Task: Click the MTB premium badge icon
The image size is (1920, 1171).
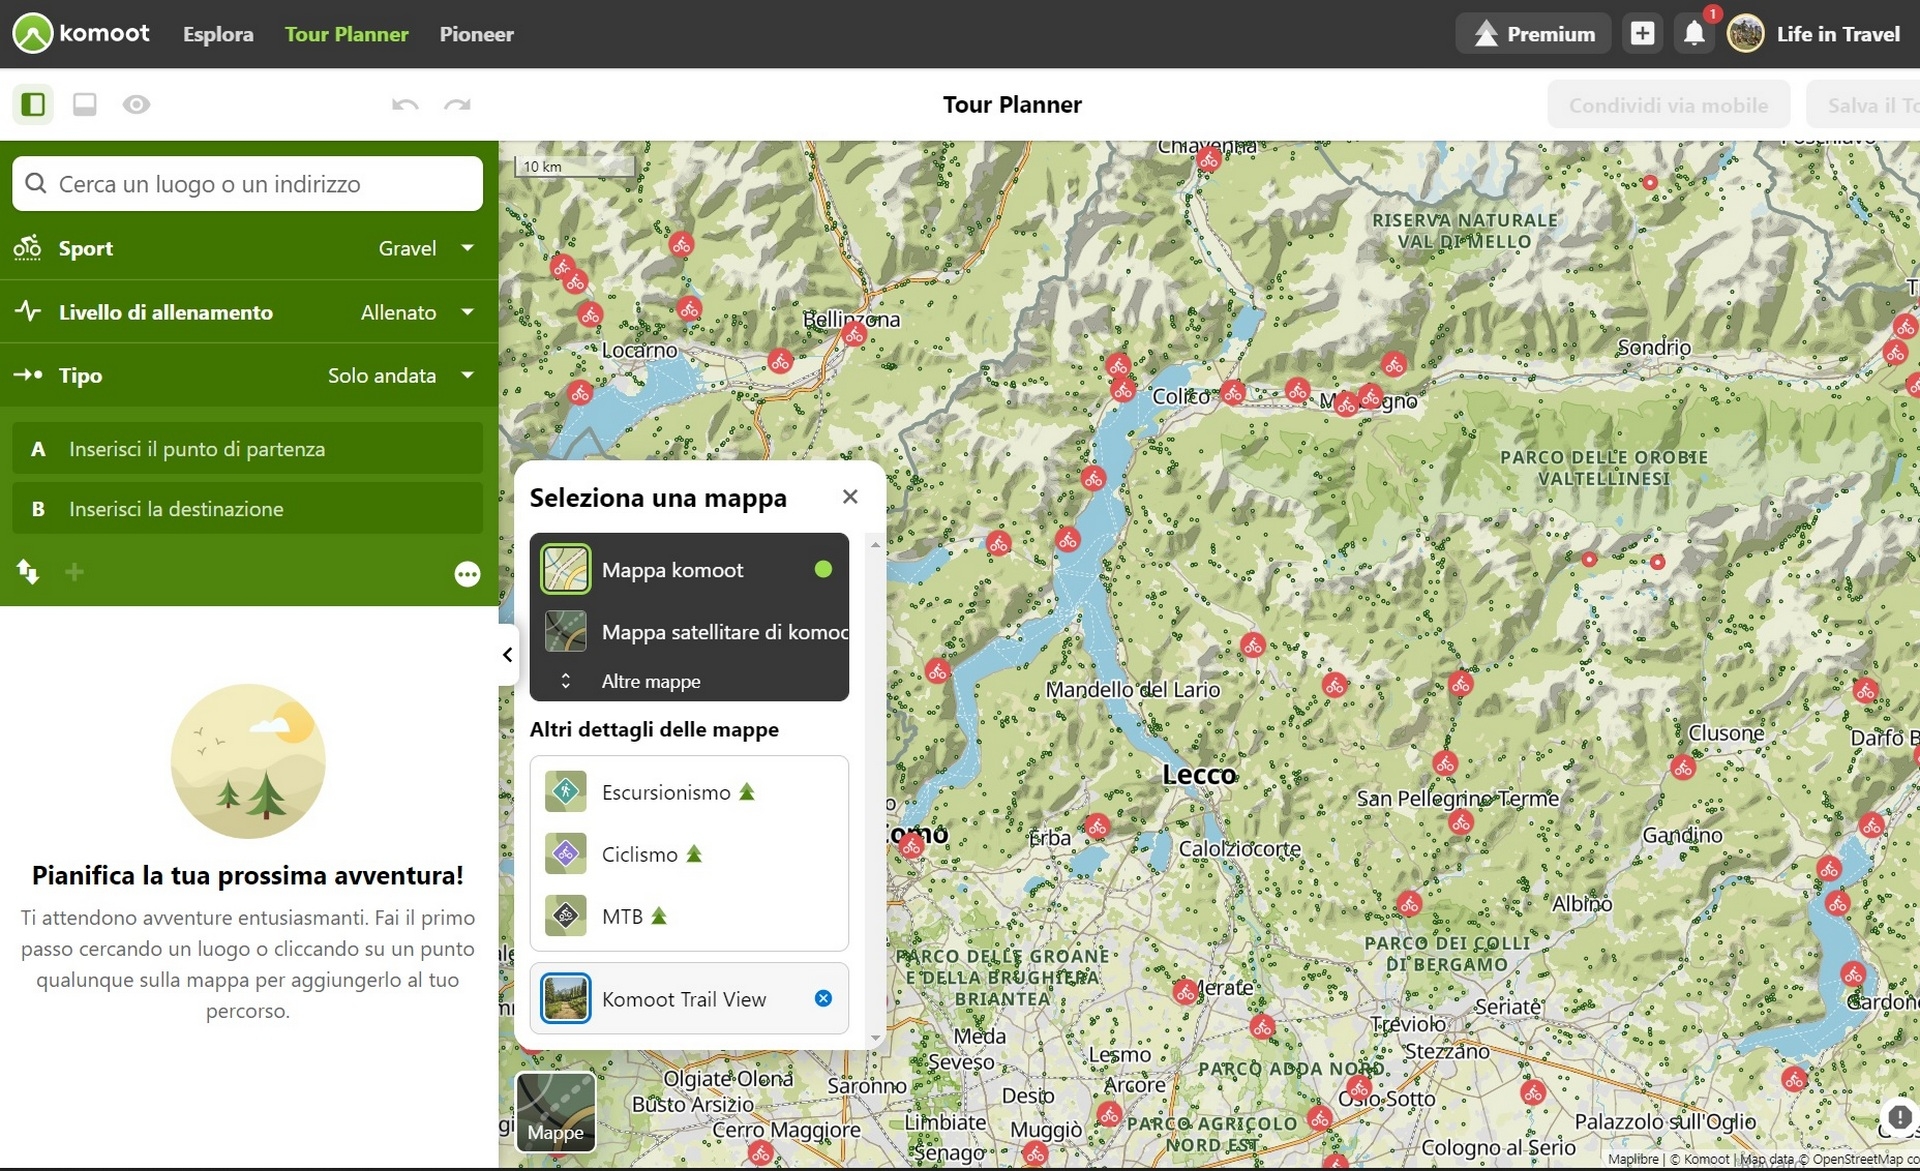Action: 659,916
